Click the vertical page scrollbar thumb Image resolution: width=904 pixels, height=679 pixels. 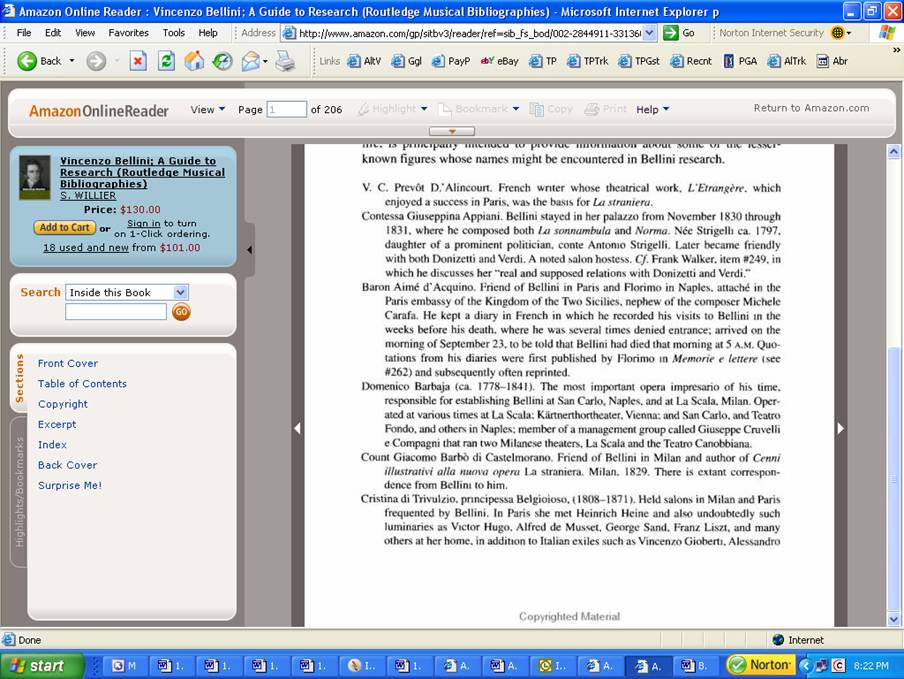[894, 480]
